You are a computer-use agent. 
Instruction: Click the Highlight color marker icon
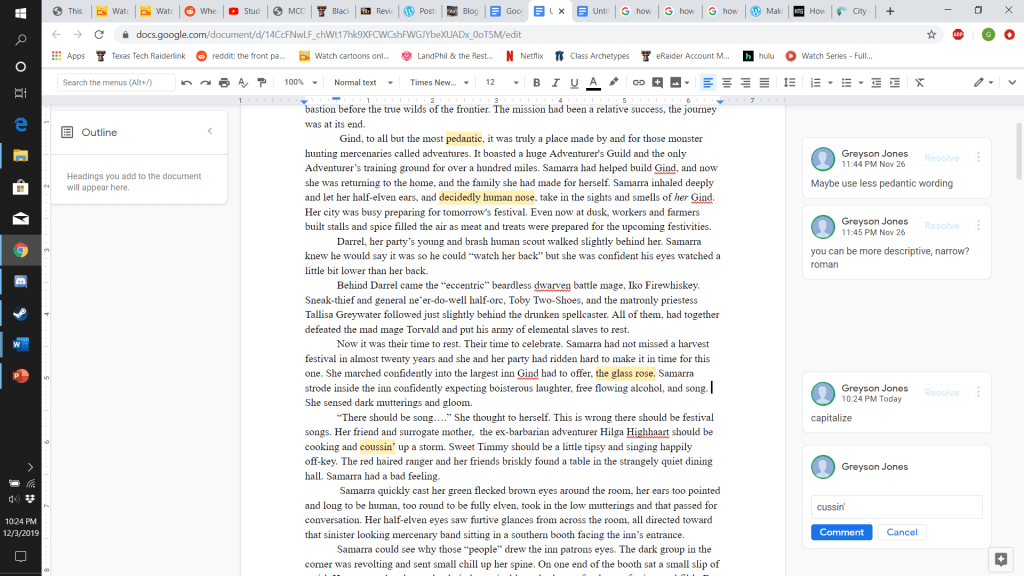[613, 82]
